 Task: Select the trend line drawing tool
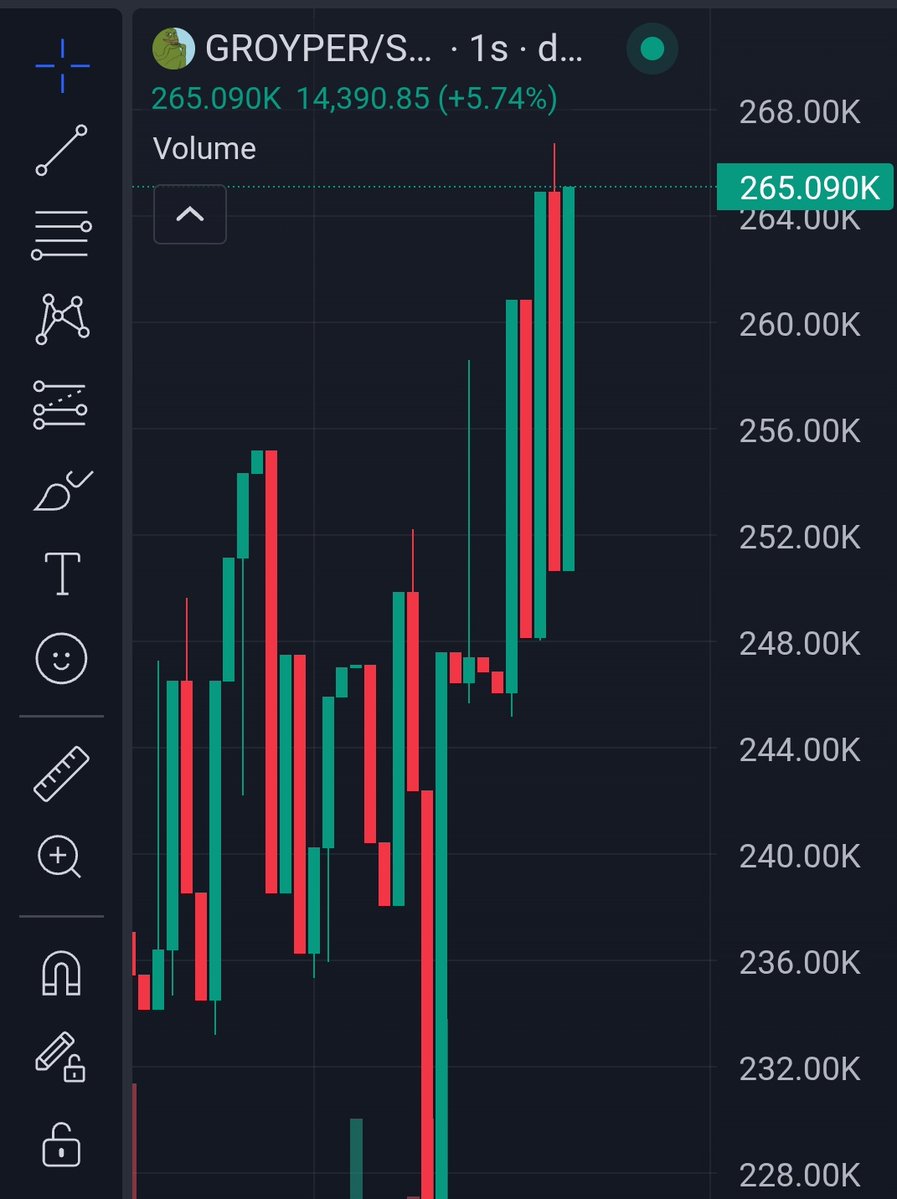(x=62, y=151)
